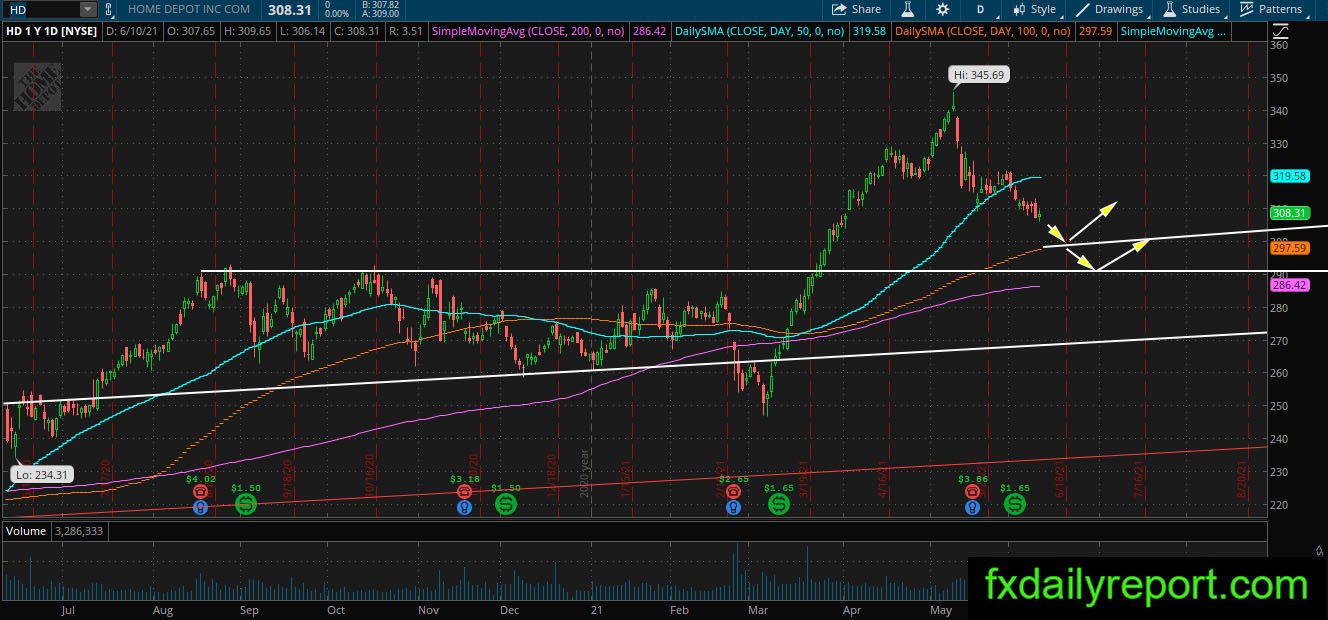Image resolution: width=1328 pixels, height=620 pixels.
Task: Click the earnings phone icon labeled $3.18
Action: (464, 492)
